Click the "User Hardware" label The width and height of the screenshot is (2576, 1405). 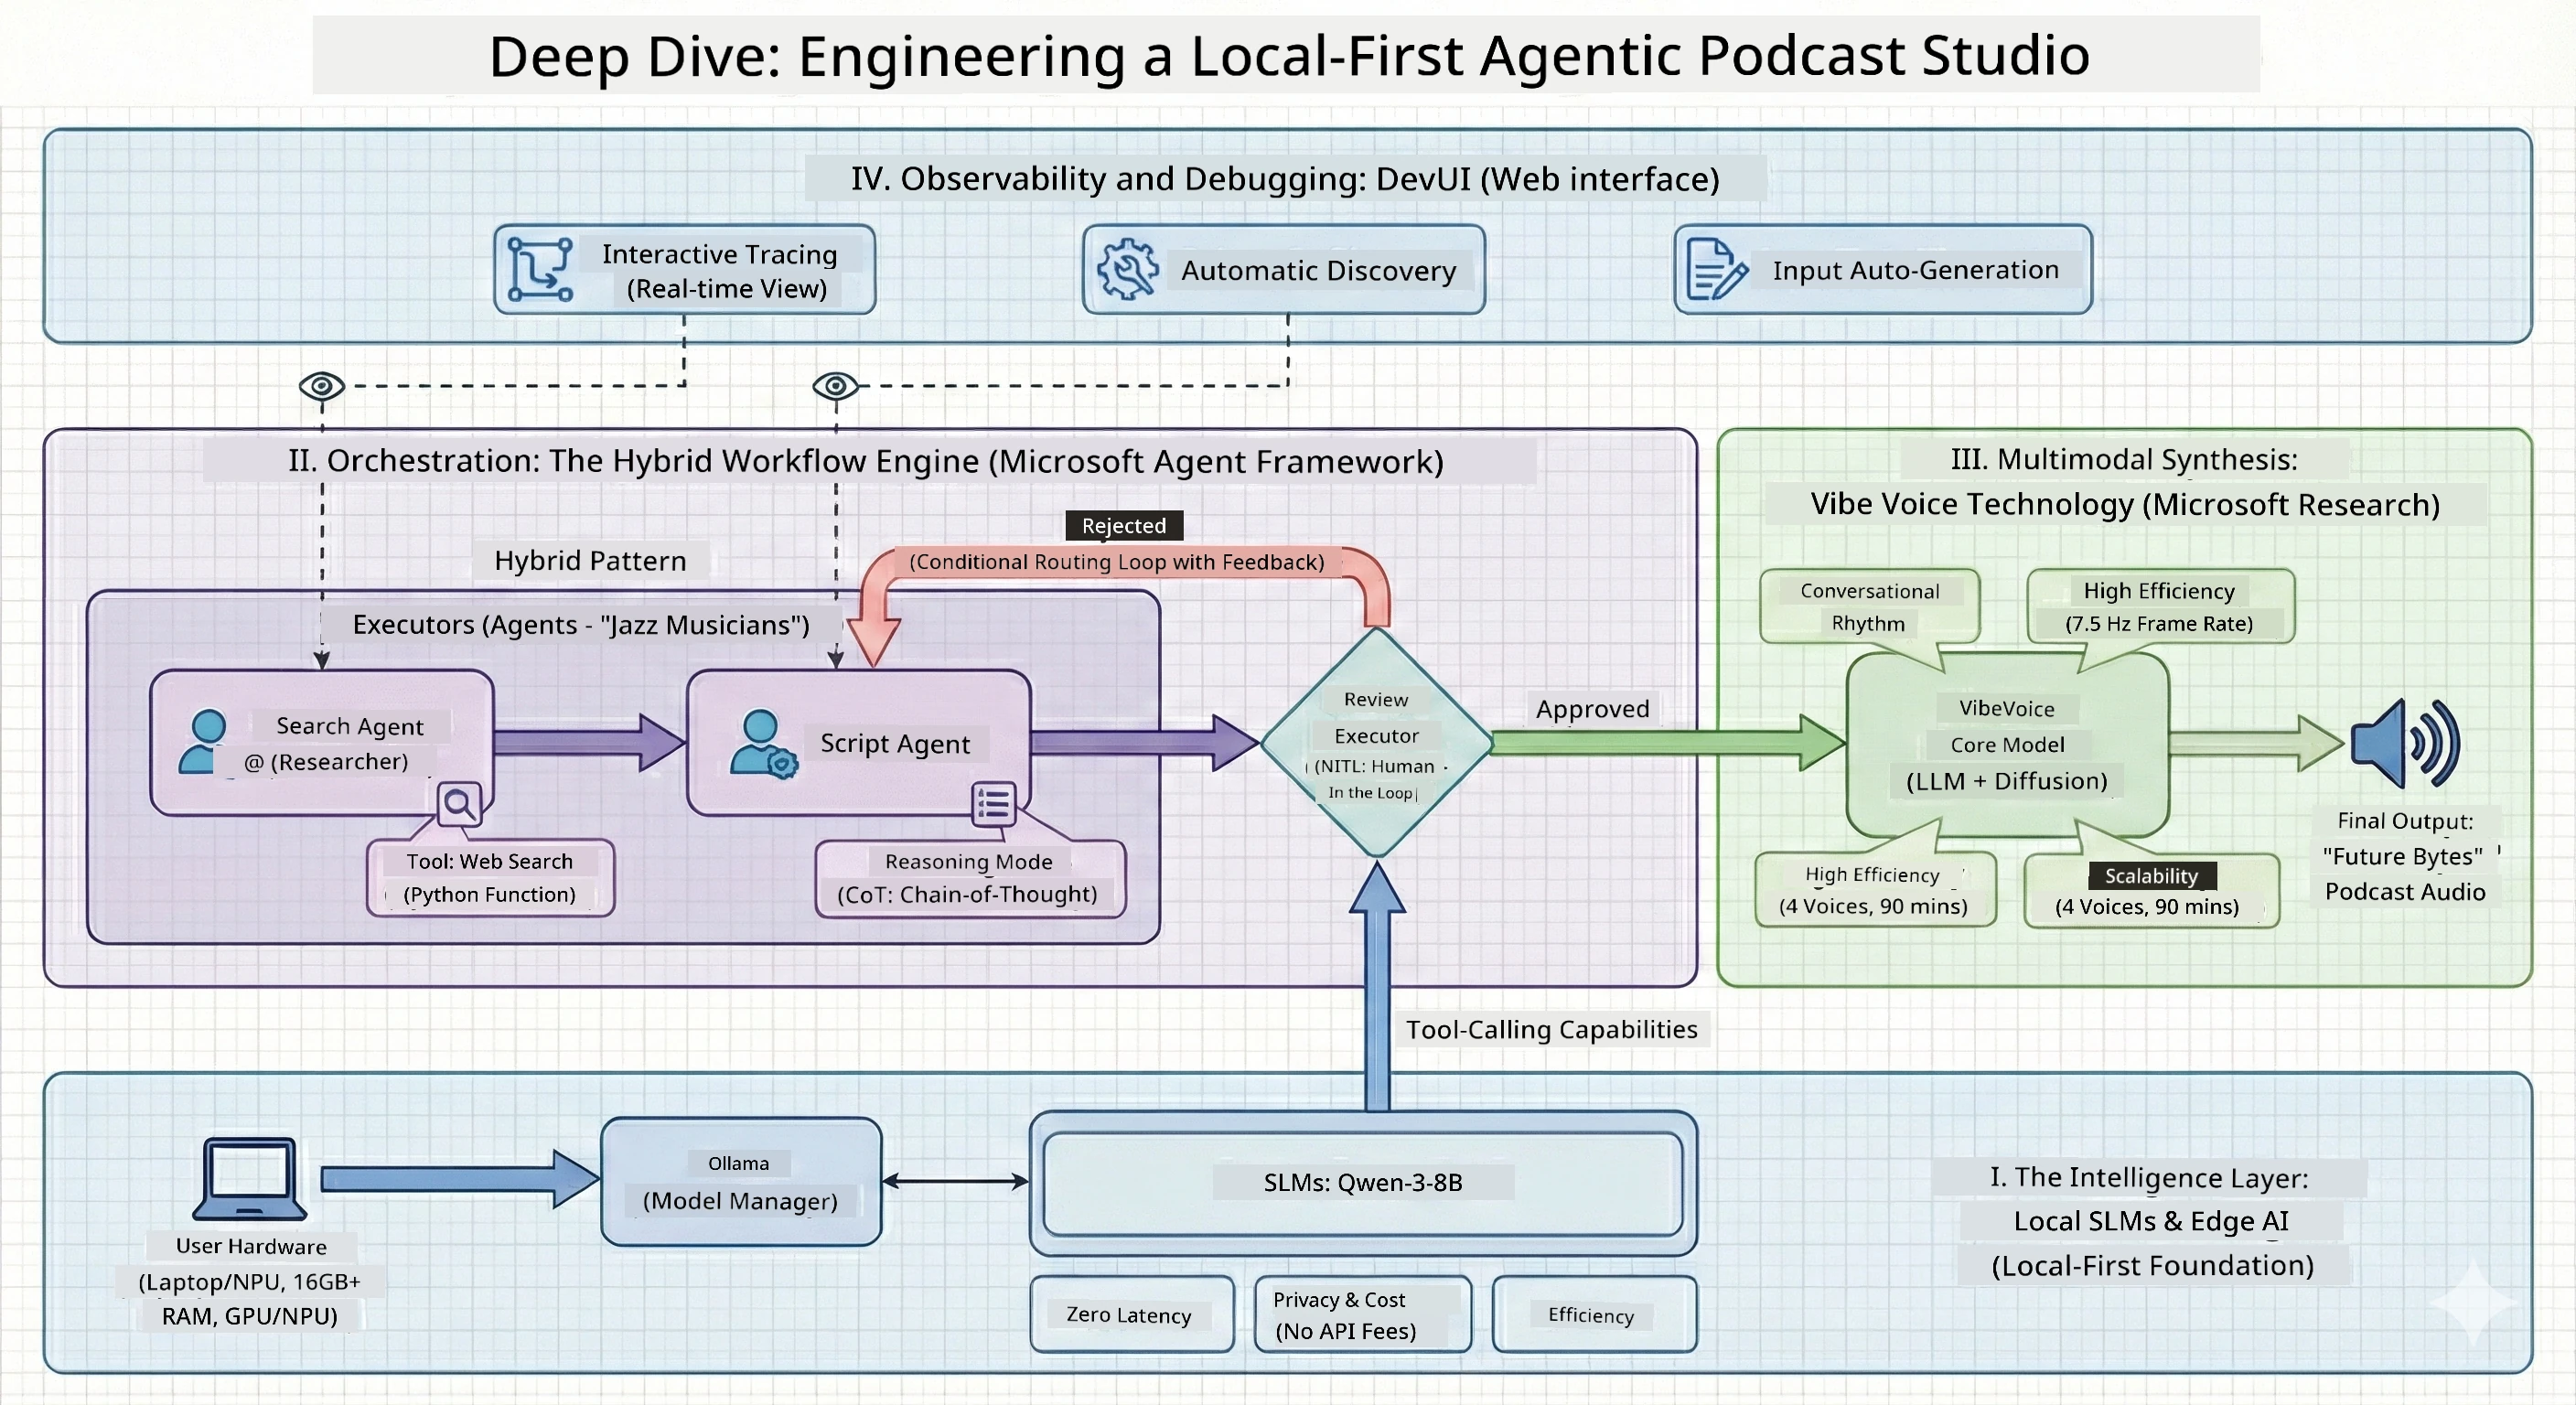pos(251,1247)
